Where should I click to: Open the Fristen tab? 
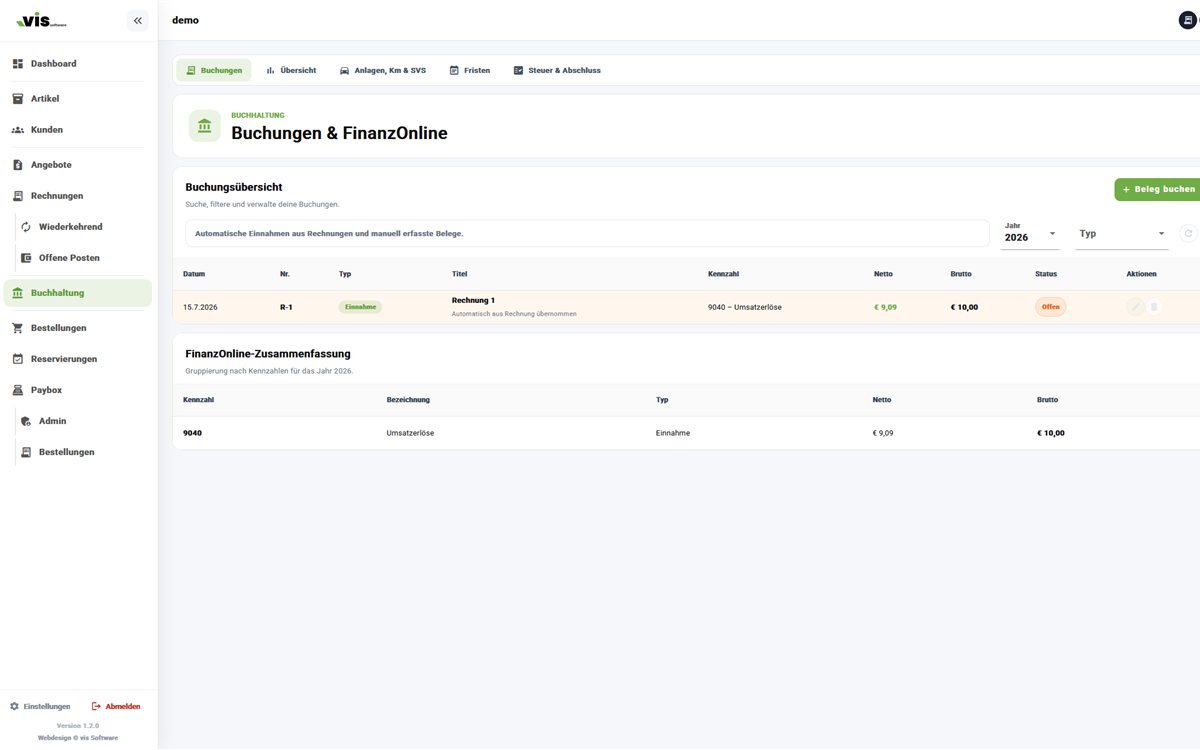click(470, 70)
